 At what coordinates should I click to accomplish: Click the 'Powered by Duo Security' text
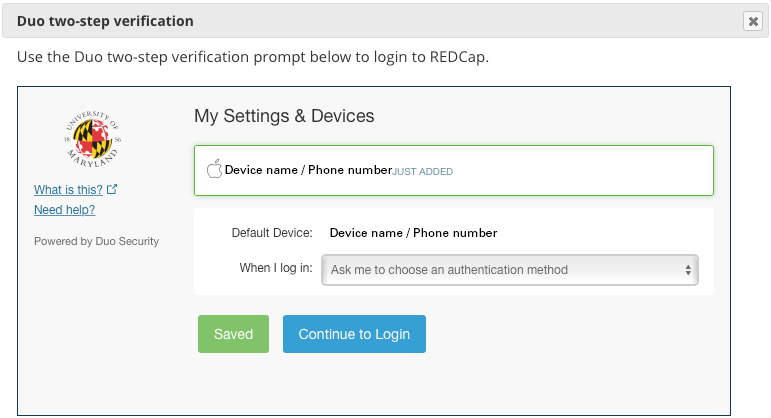tap(96, 241)
